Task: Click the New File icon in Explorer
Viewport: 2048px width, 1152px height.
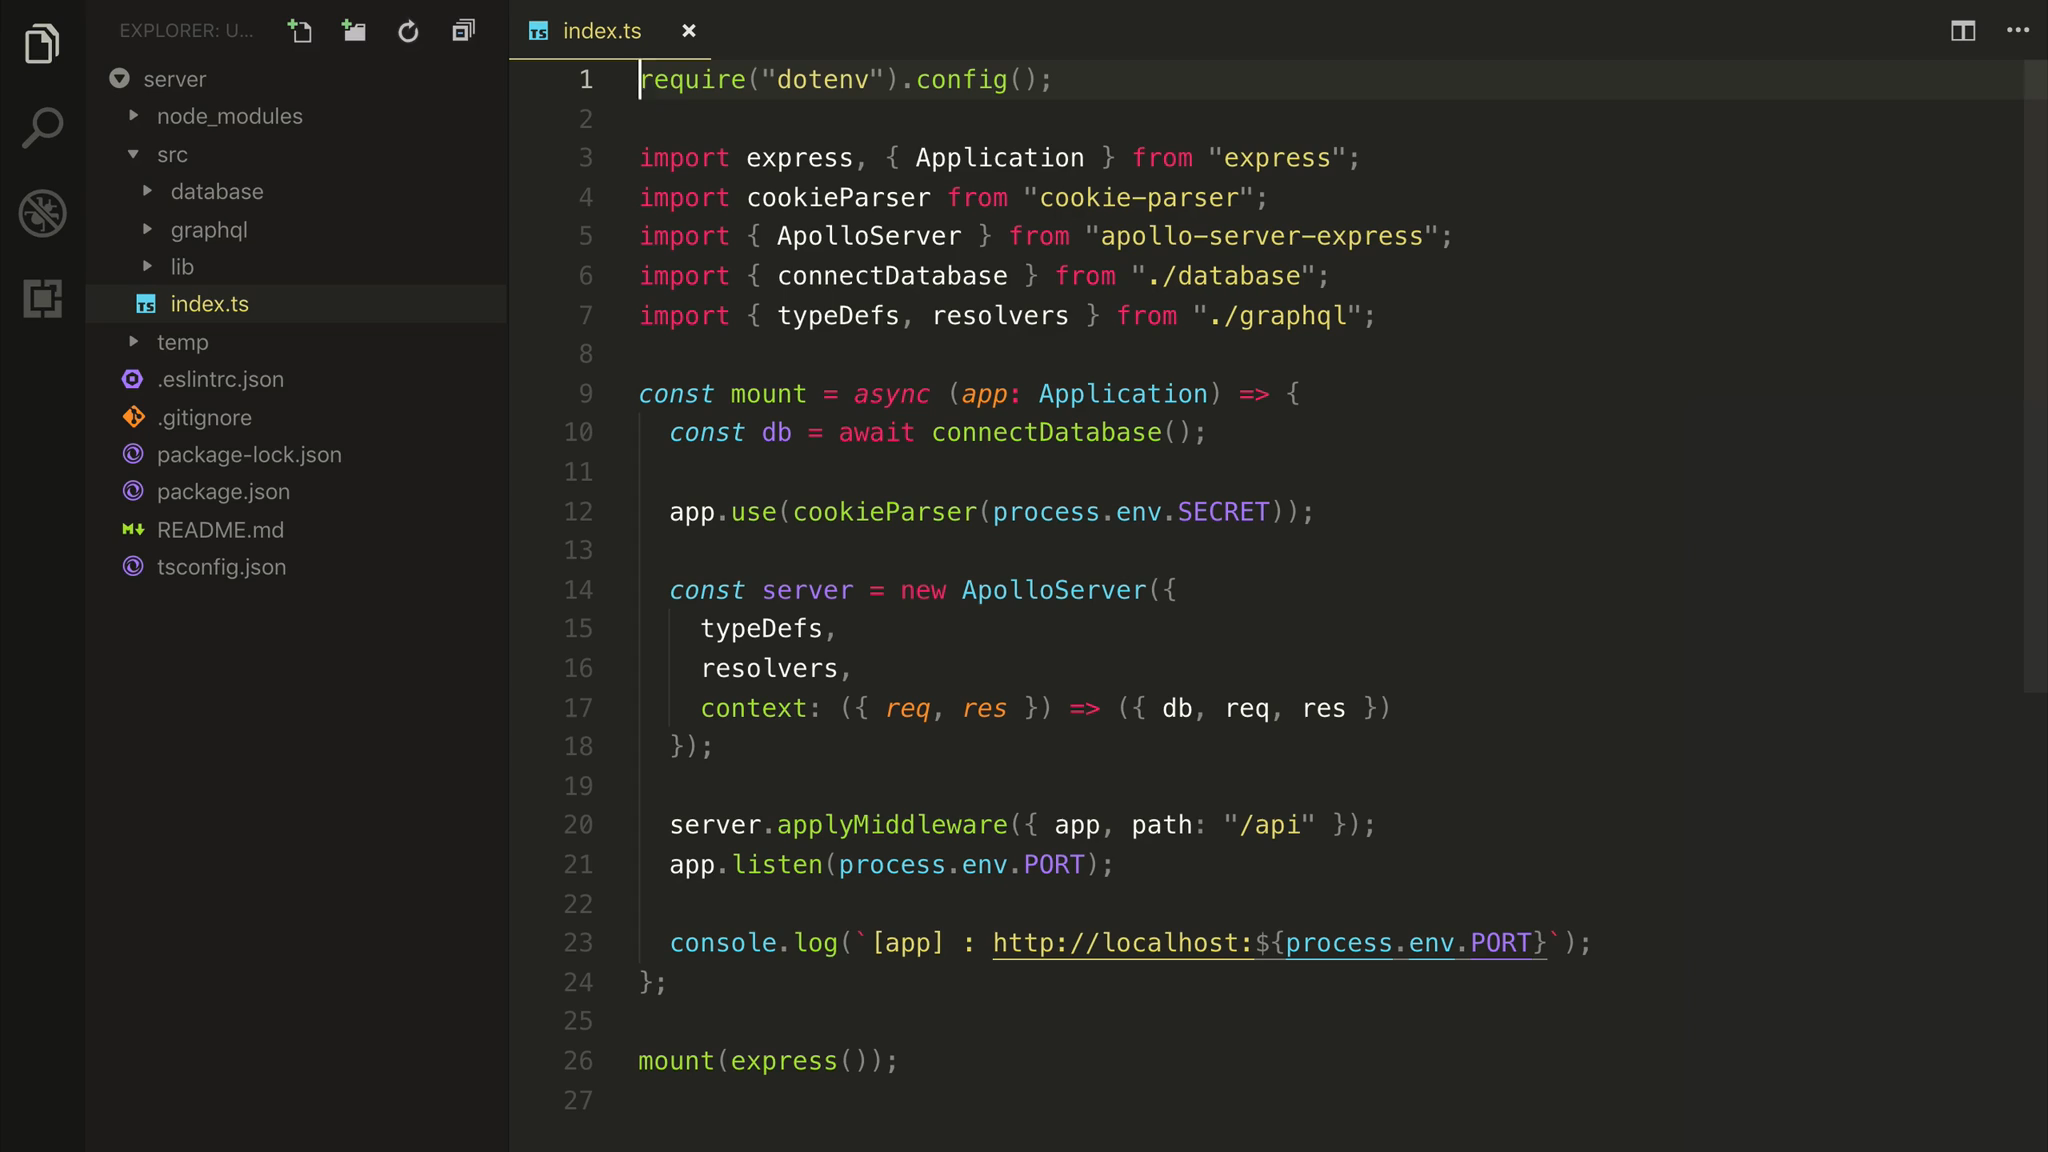Action: [x=300, y=31]
